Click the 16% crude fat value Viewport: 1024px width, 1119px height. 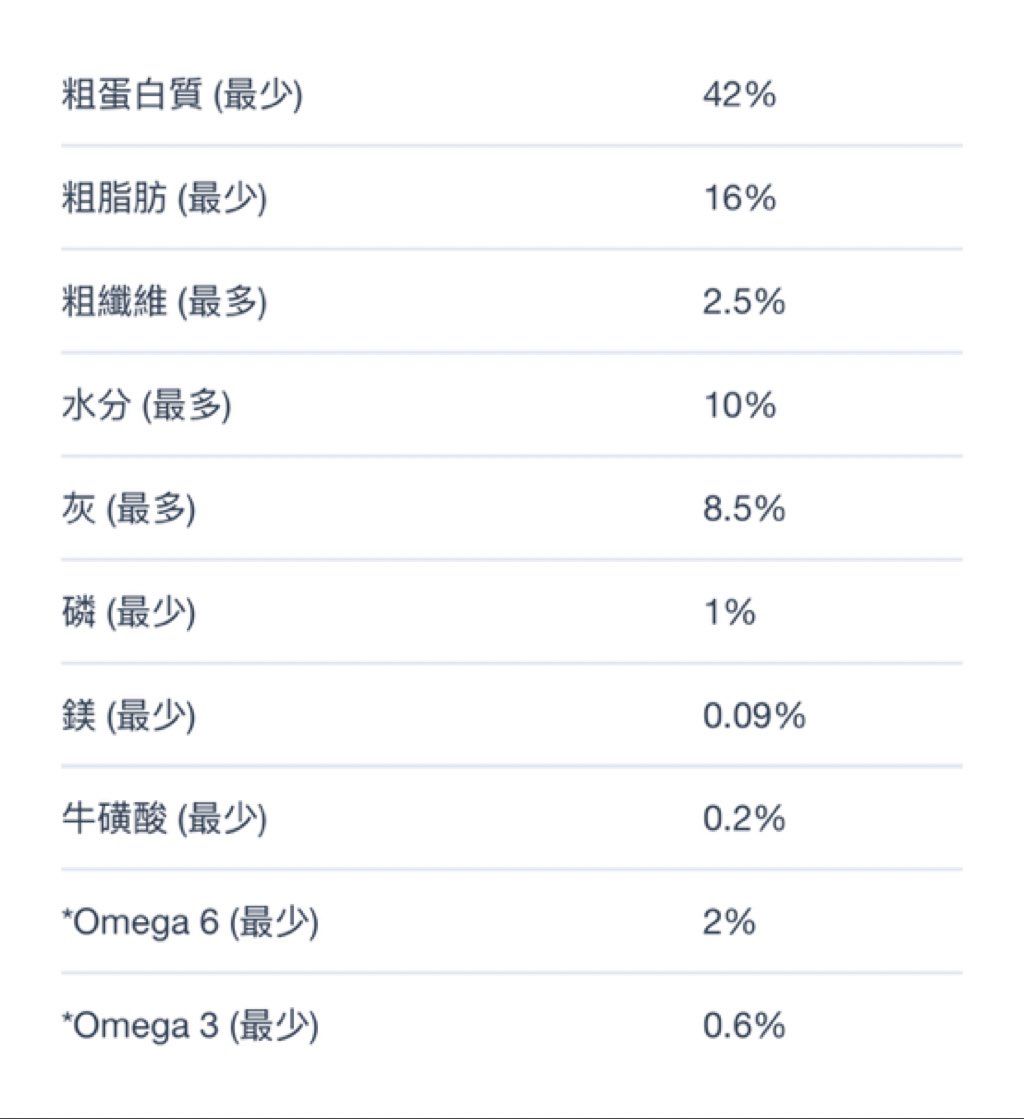[740, 198]
